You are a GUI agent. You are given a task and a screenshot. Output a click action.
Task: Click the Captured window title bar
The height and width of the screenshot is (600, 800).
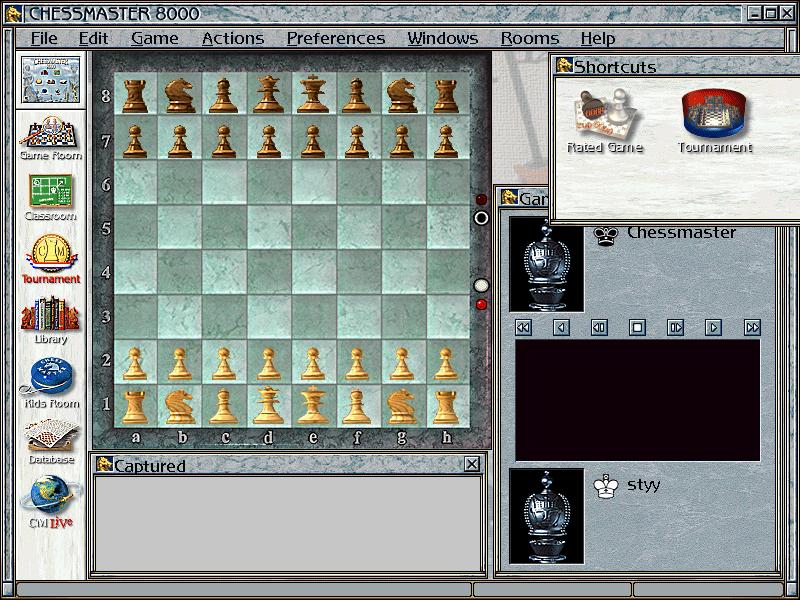[289, 464]
